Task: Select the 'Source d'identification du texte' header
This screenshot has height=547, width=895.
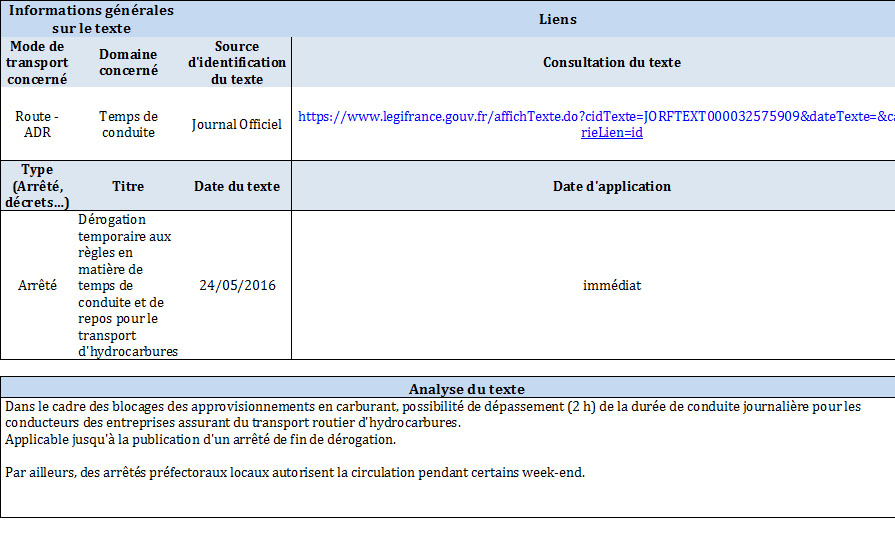Action: (237, 62)
